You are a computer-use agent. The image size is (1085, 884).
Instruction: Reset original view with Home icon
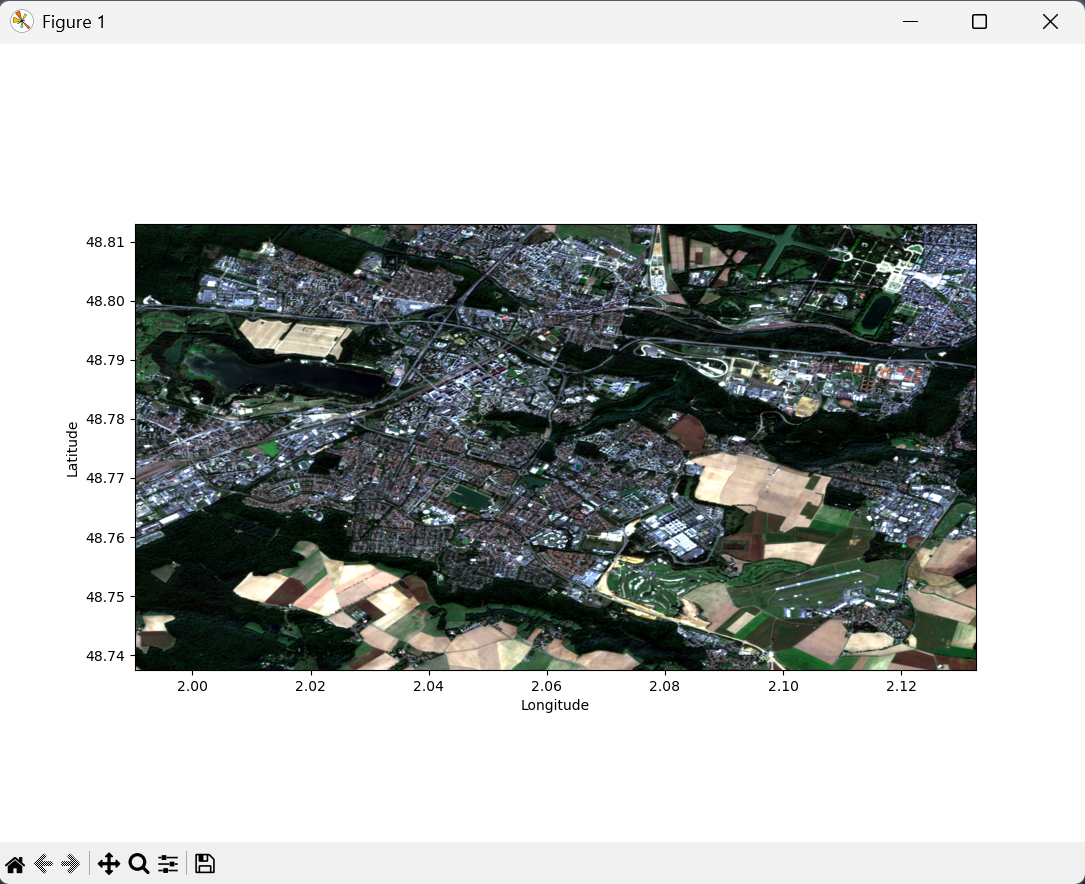point(15,864)
